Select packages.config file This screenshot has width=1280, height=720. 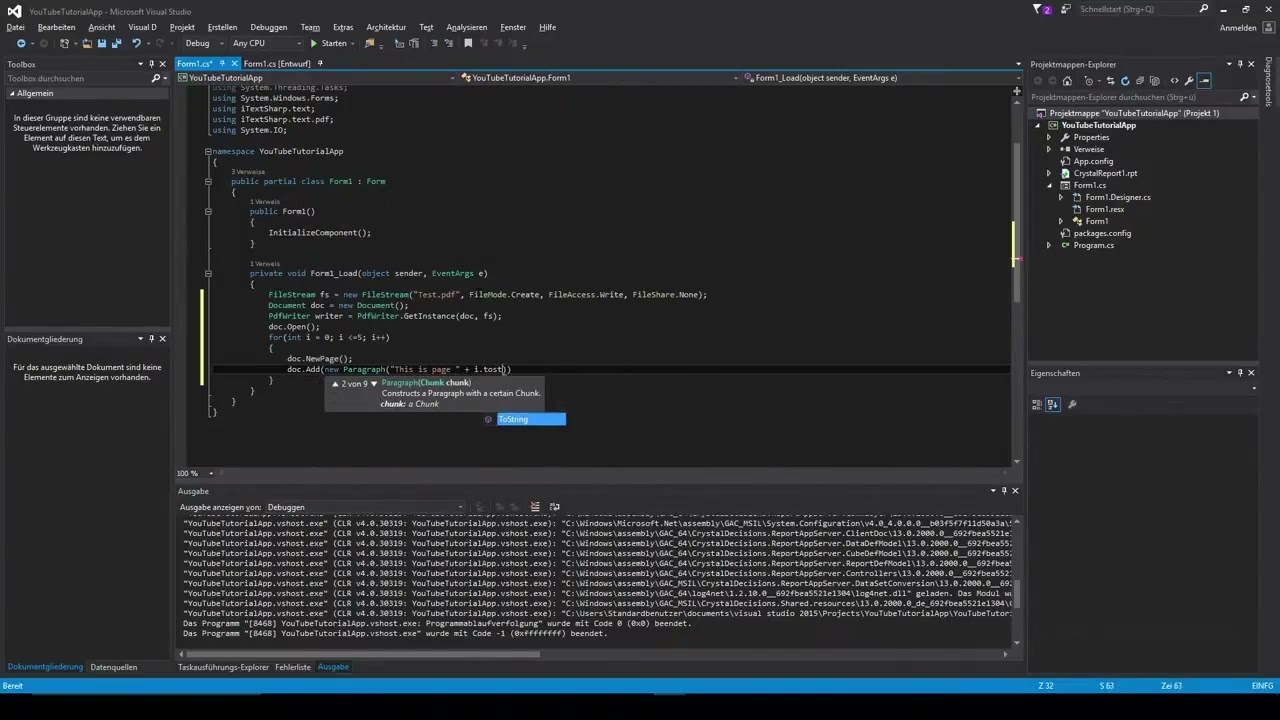click(1102, 233)
